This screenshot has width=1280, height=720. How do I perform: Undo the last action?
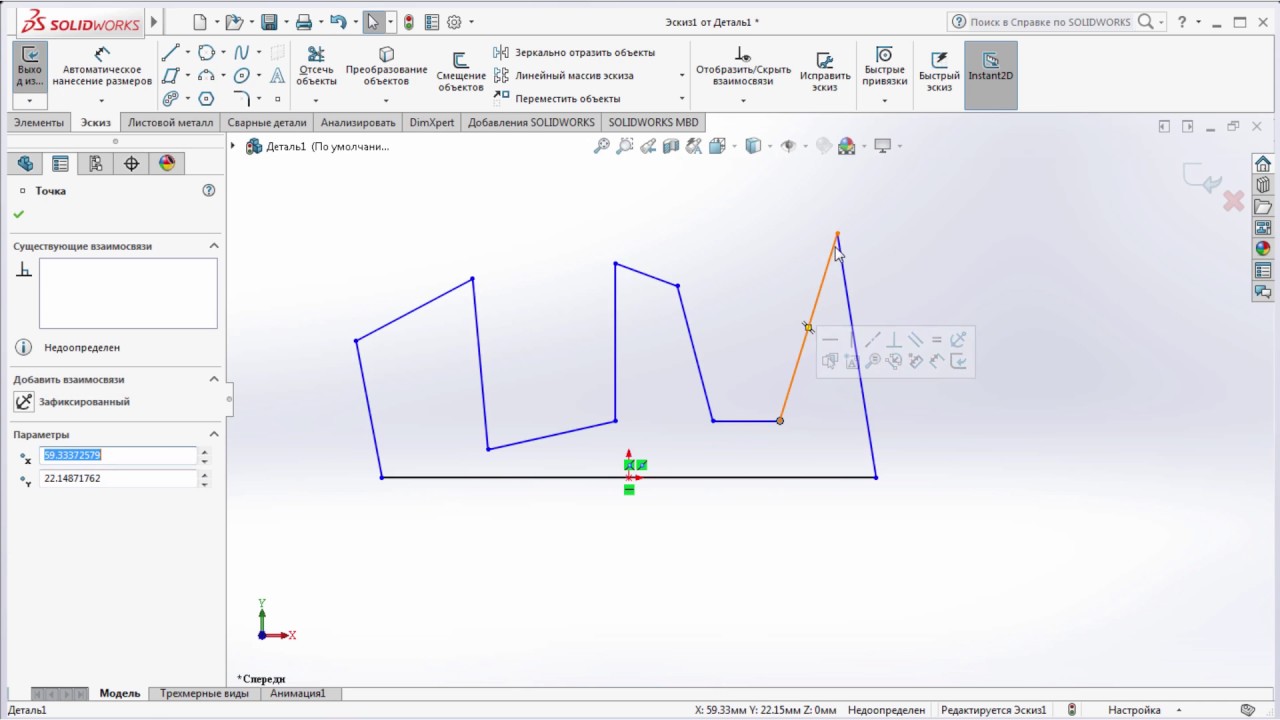(x=338, y=21)
